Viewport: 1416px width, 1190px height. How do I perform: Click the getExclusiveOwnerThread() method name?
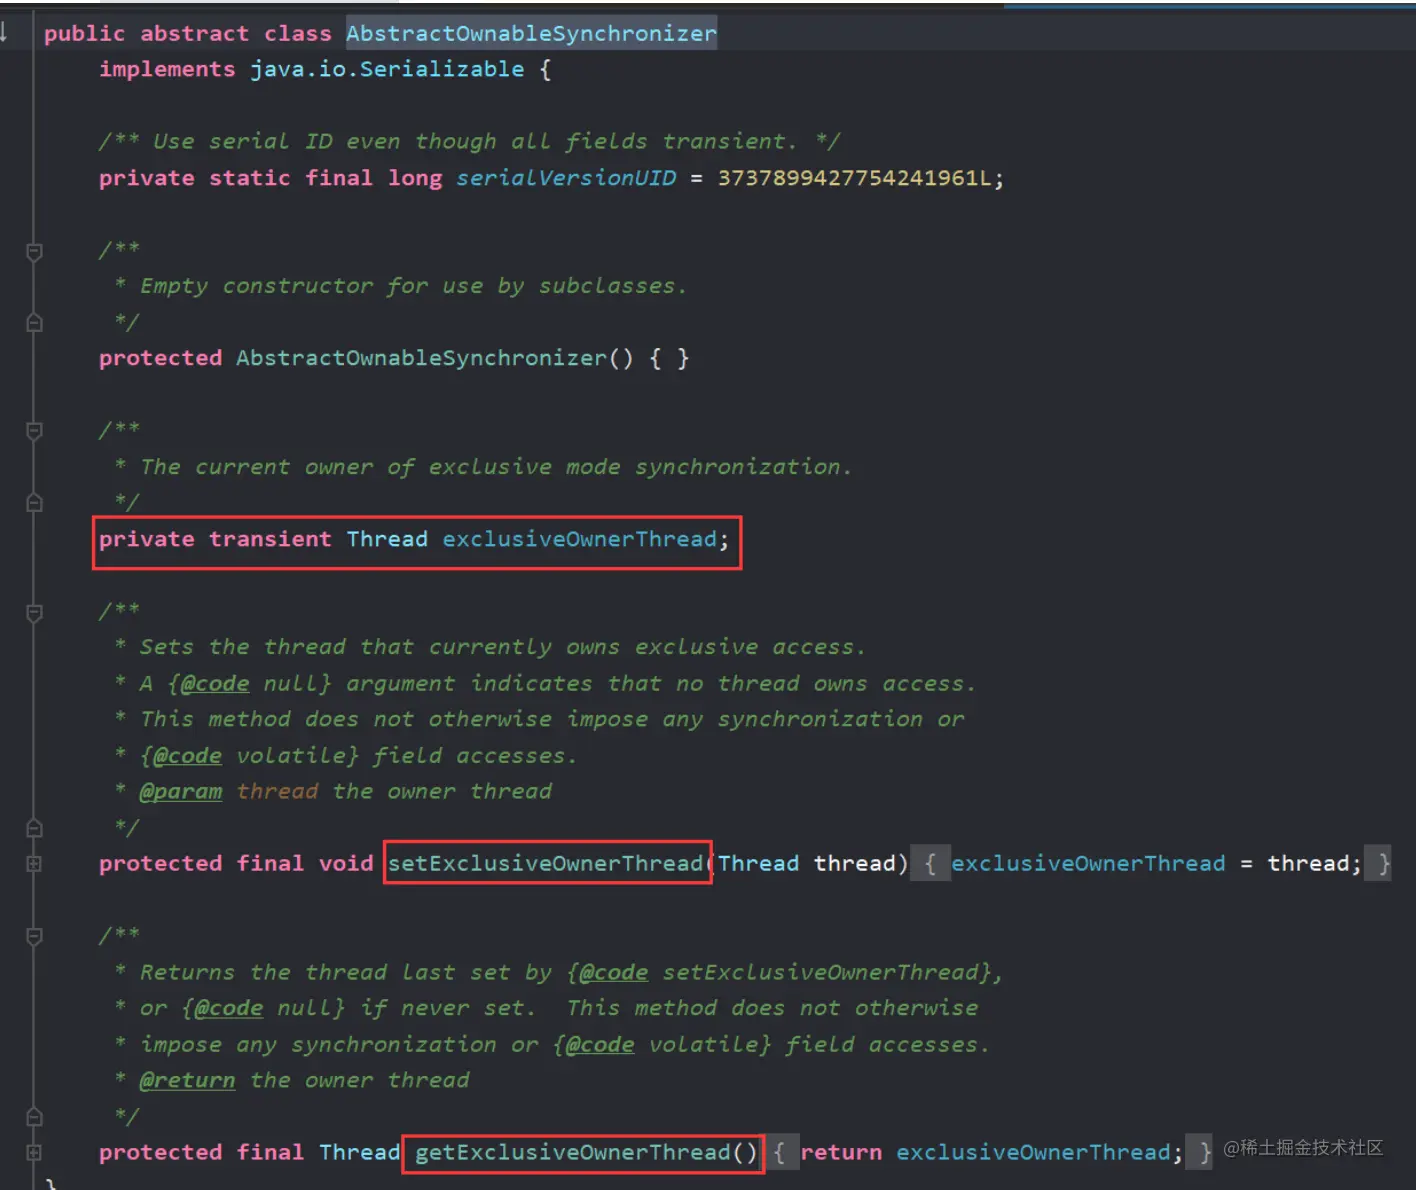(586, 1152)
